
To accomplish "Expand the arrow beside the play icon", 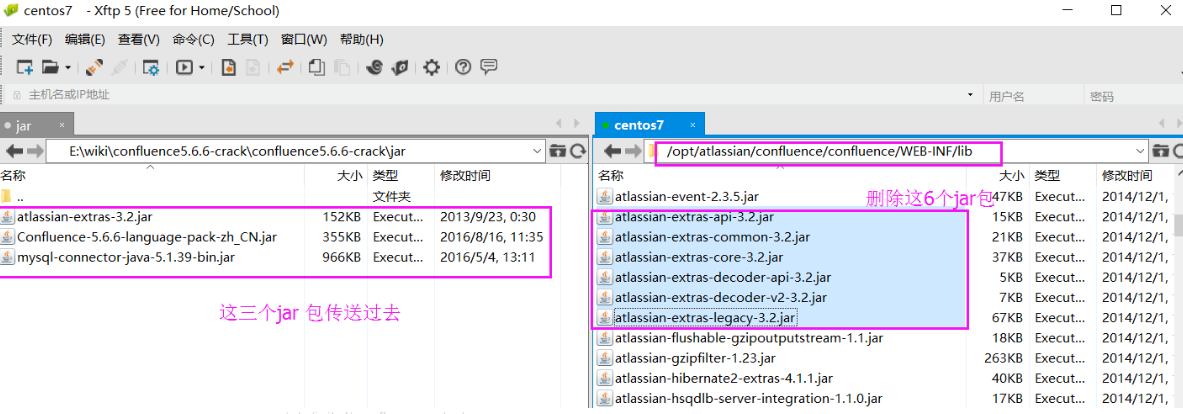I will [202, 68].
